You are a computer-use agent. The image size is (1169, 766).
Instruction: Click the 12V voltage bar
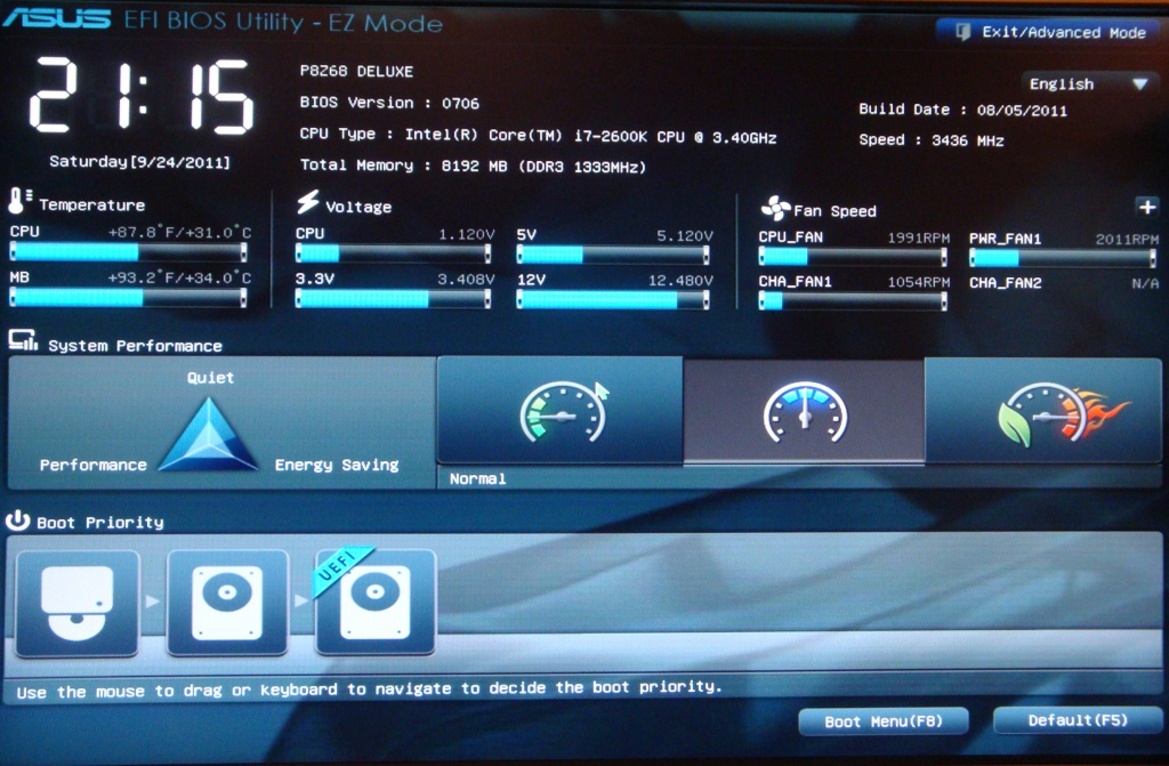(613, 300)
